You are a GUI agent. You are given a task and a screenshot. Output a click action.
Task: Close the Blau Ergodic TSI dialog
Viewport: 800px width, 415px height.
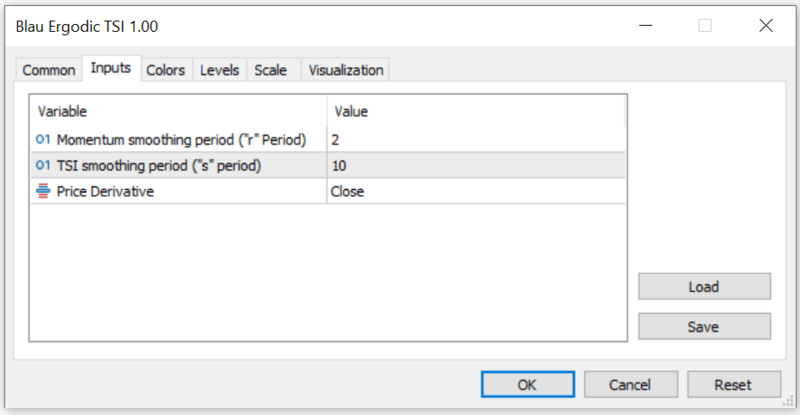(x=766, y=26)
